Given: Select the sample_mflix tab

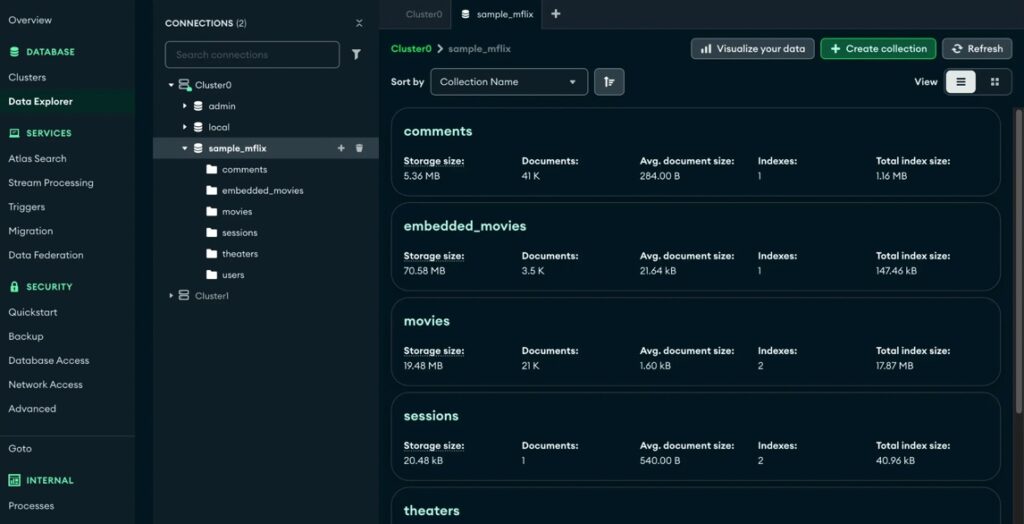Looking at the screenshot, I should 496,14.
